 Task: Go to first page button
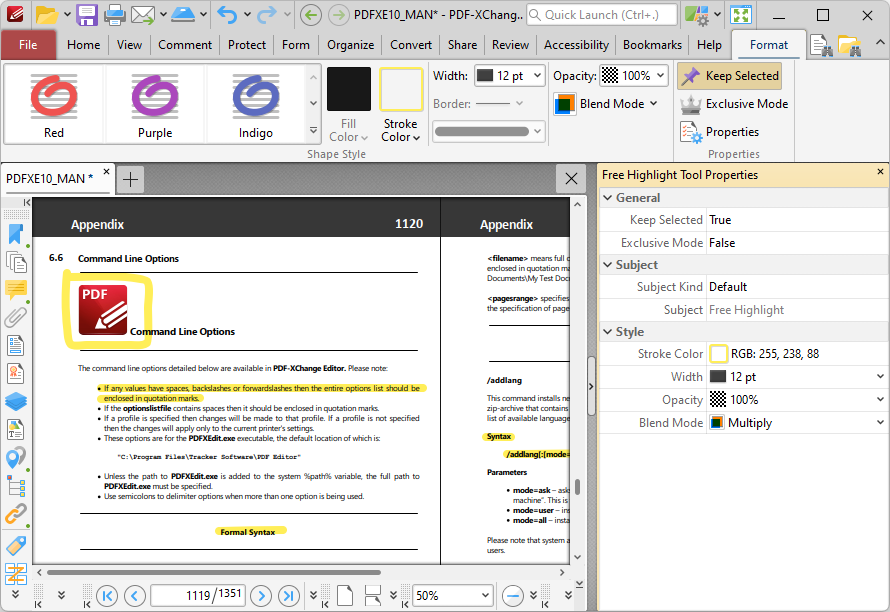[x=107, y=596]
